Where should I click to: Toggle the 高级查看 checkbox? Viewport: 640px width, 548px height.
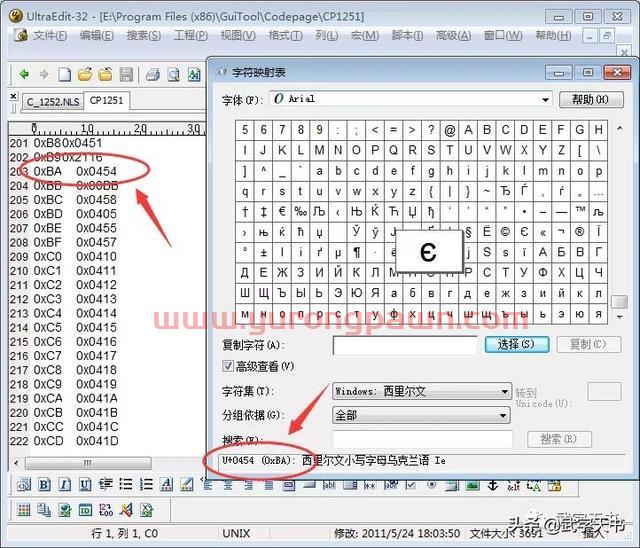(x=228, y=366)
